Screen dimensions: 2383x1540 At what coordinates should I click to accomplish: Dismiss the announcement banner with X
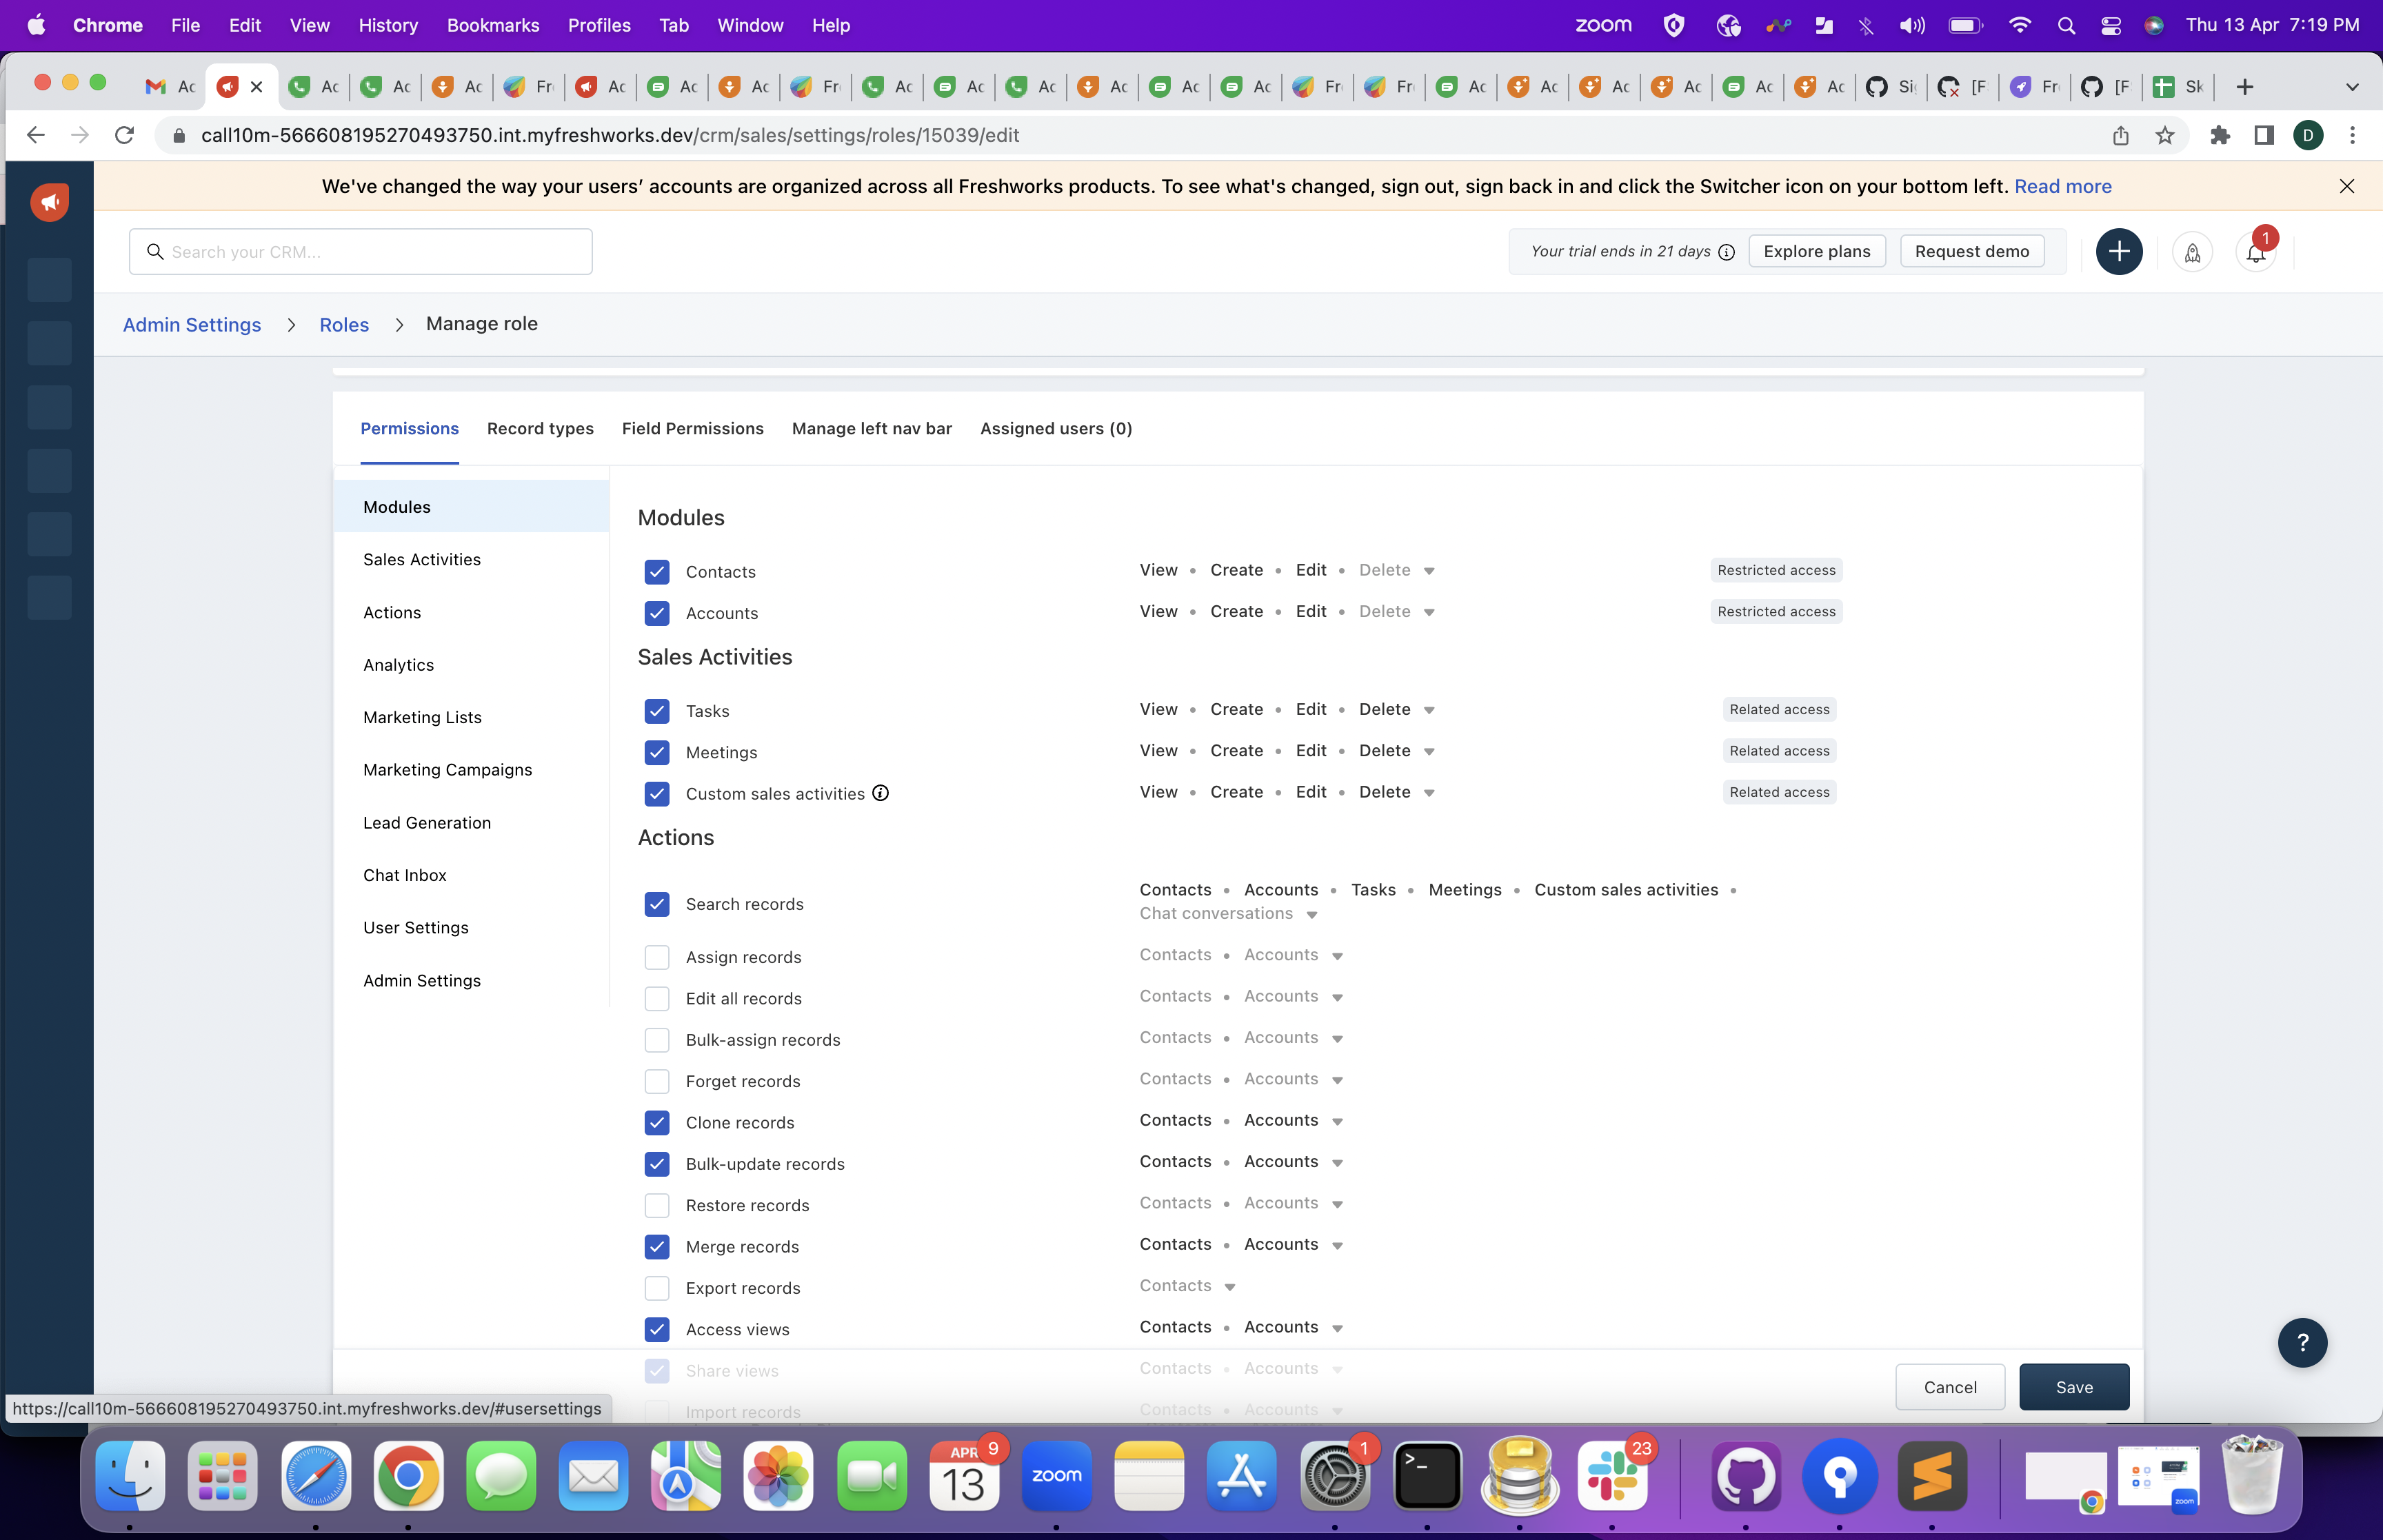pos(2346,186)
